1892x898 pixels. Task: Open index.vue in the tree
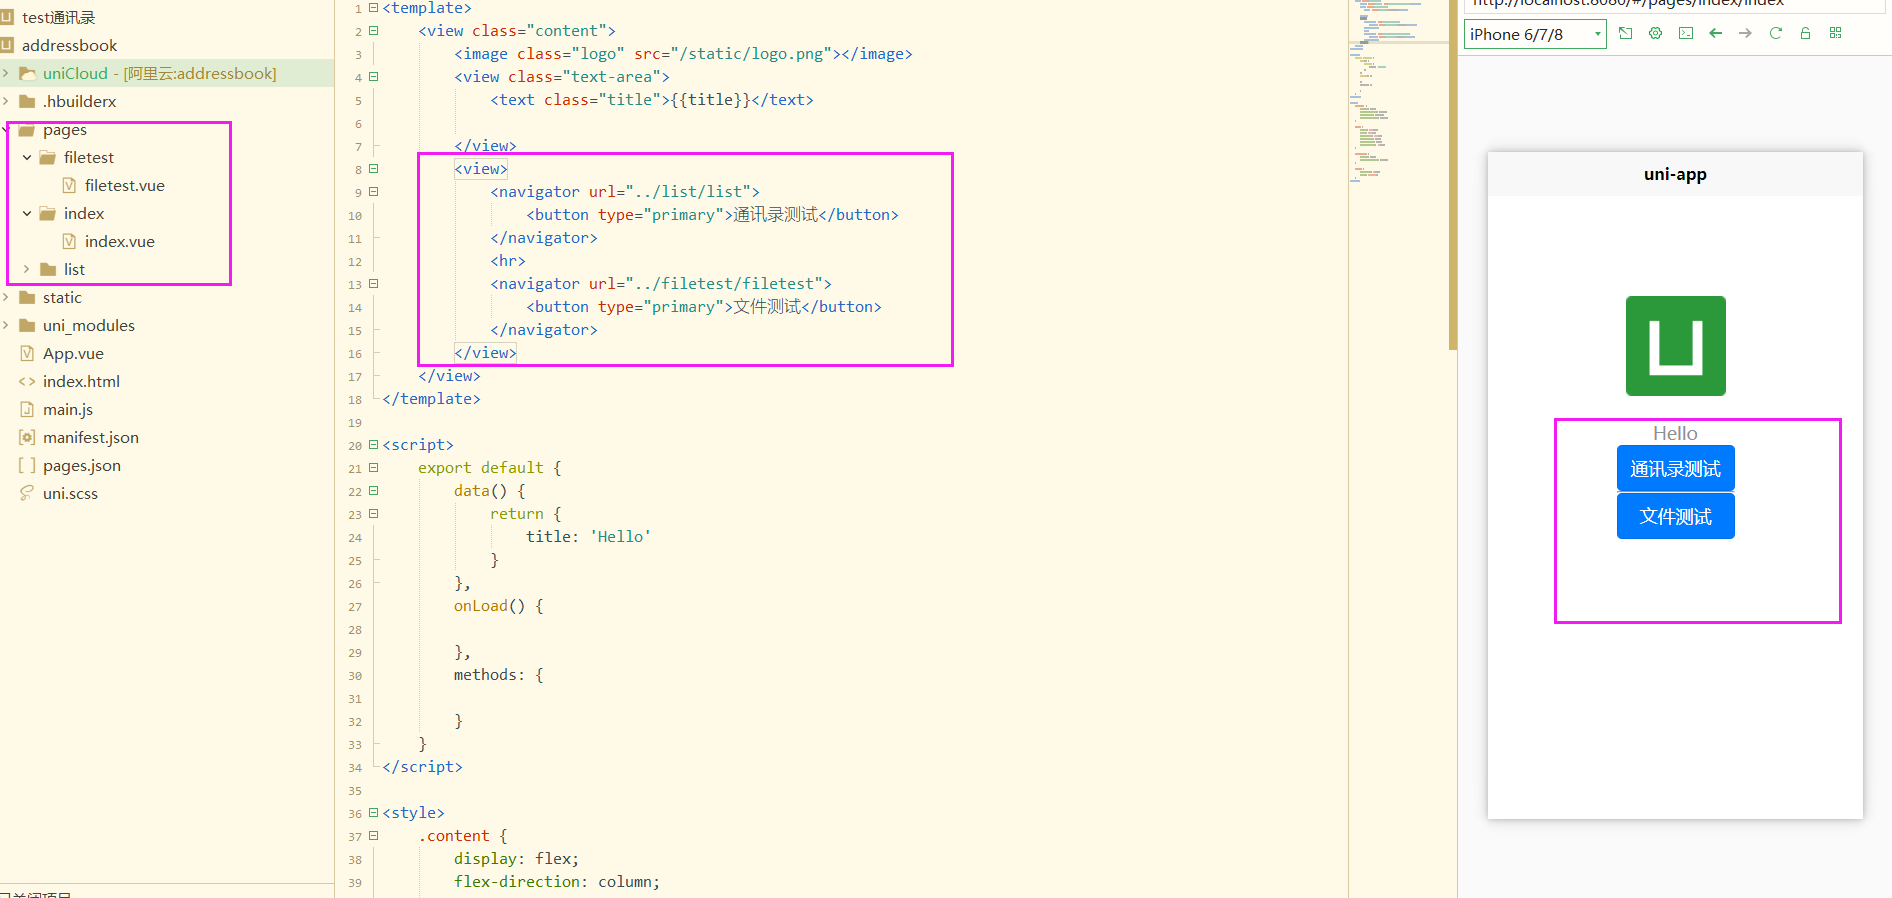tap(119, 241)
